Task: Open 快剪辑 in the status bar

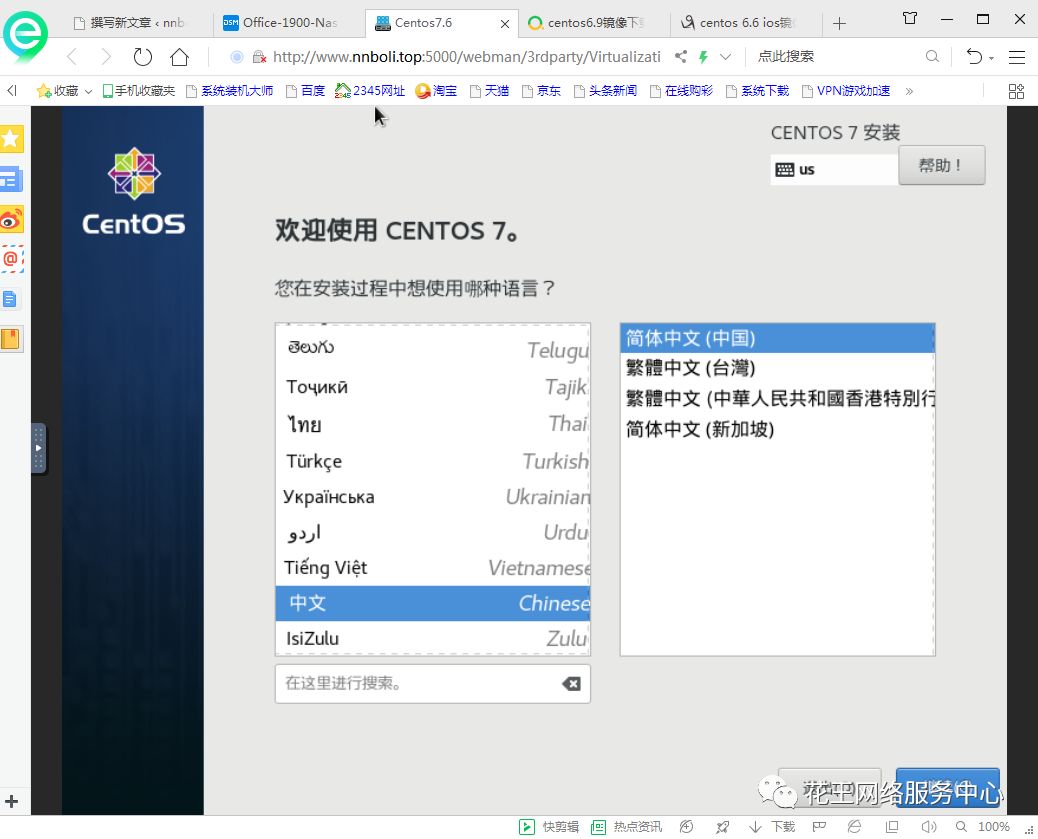Action: [x=549, y=827]
